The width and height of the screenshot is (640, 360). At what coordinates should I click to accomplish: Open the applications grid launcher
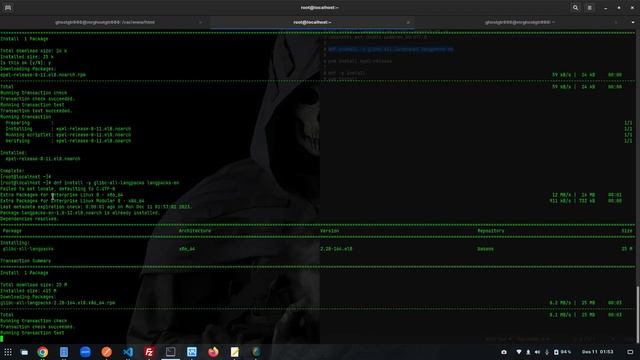click(x=8, y=352)
